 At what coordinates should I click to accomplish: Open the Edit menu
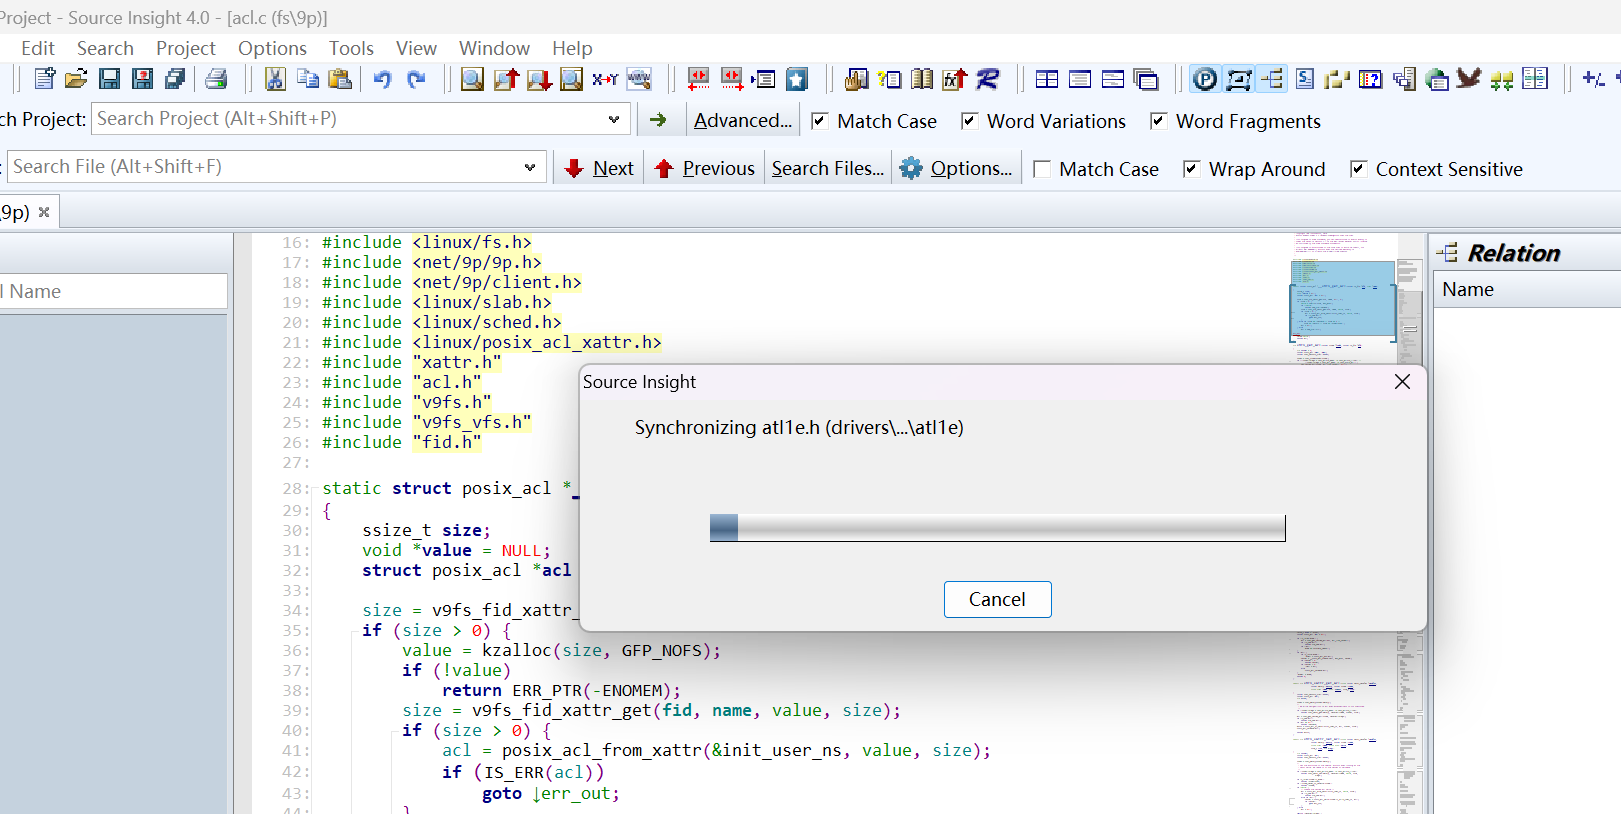(x=38, y=48)
